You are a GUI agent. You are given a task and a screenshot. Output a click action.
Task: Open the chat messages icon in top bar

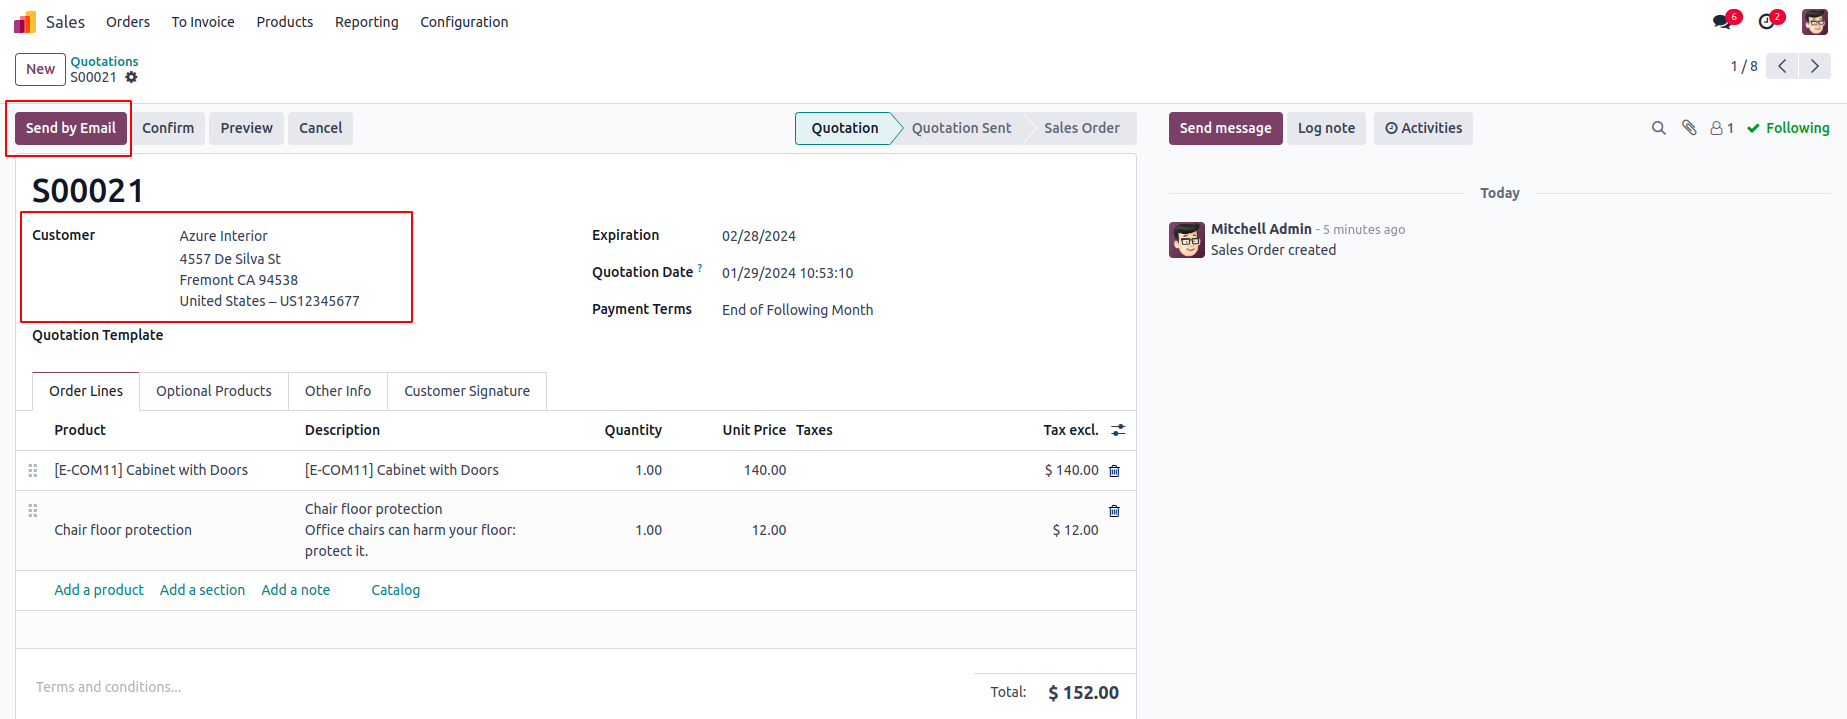pos(1721,22)
